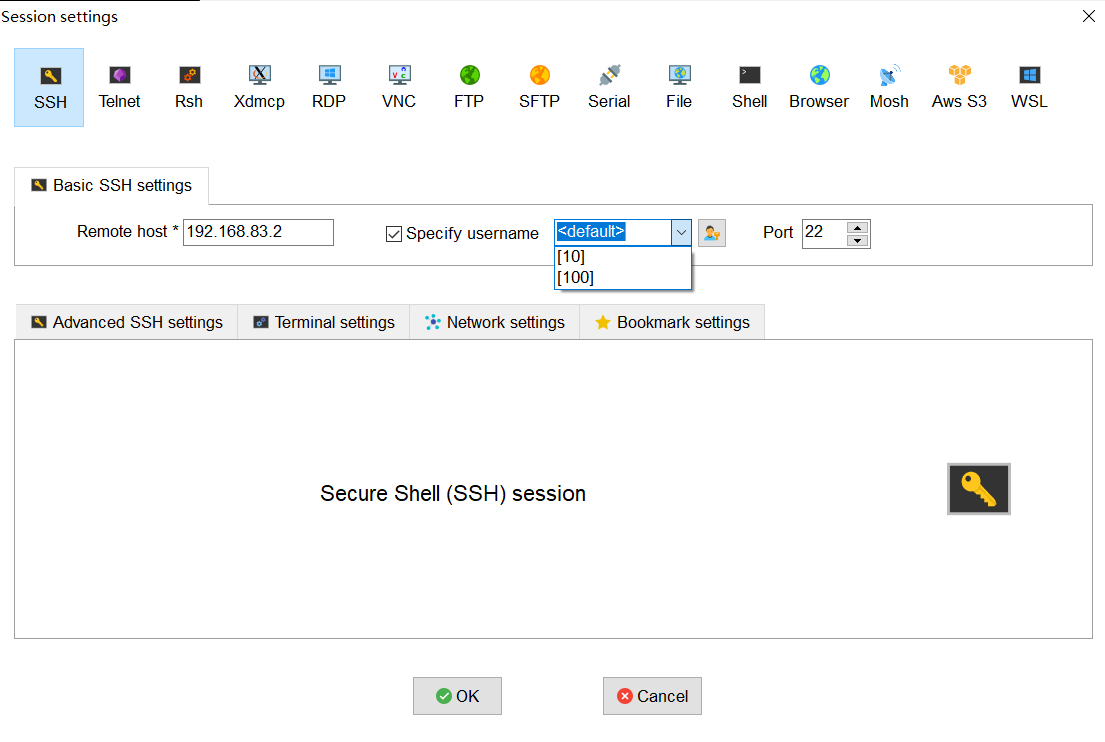Viewport: 1105px width, 742px height.
Task: Pick the Browser session type
Action: click(819, 87)
